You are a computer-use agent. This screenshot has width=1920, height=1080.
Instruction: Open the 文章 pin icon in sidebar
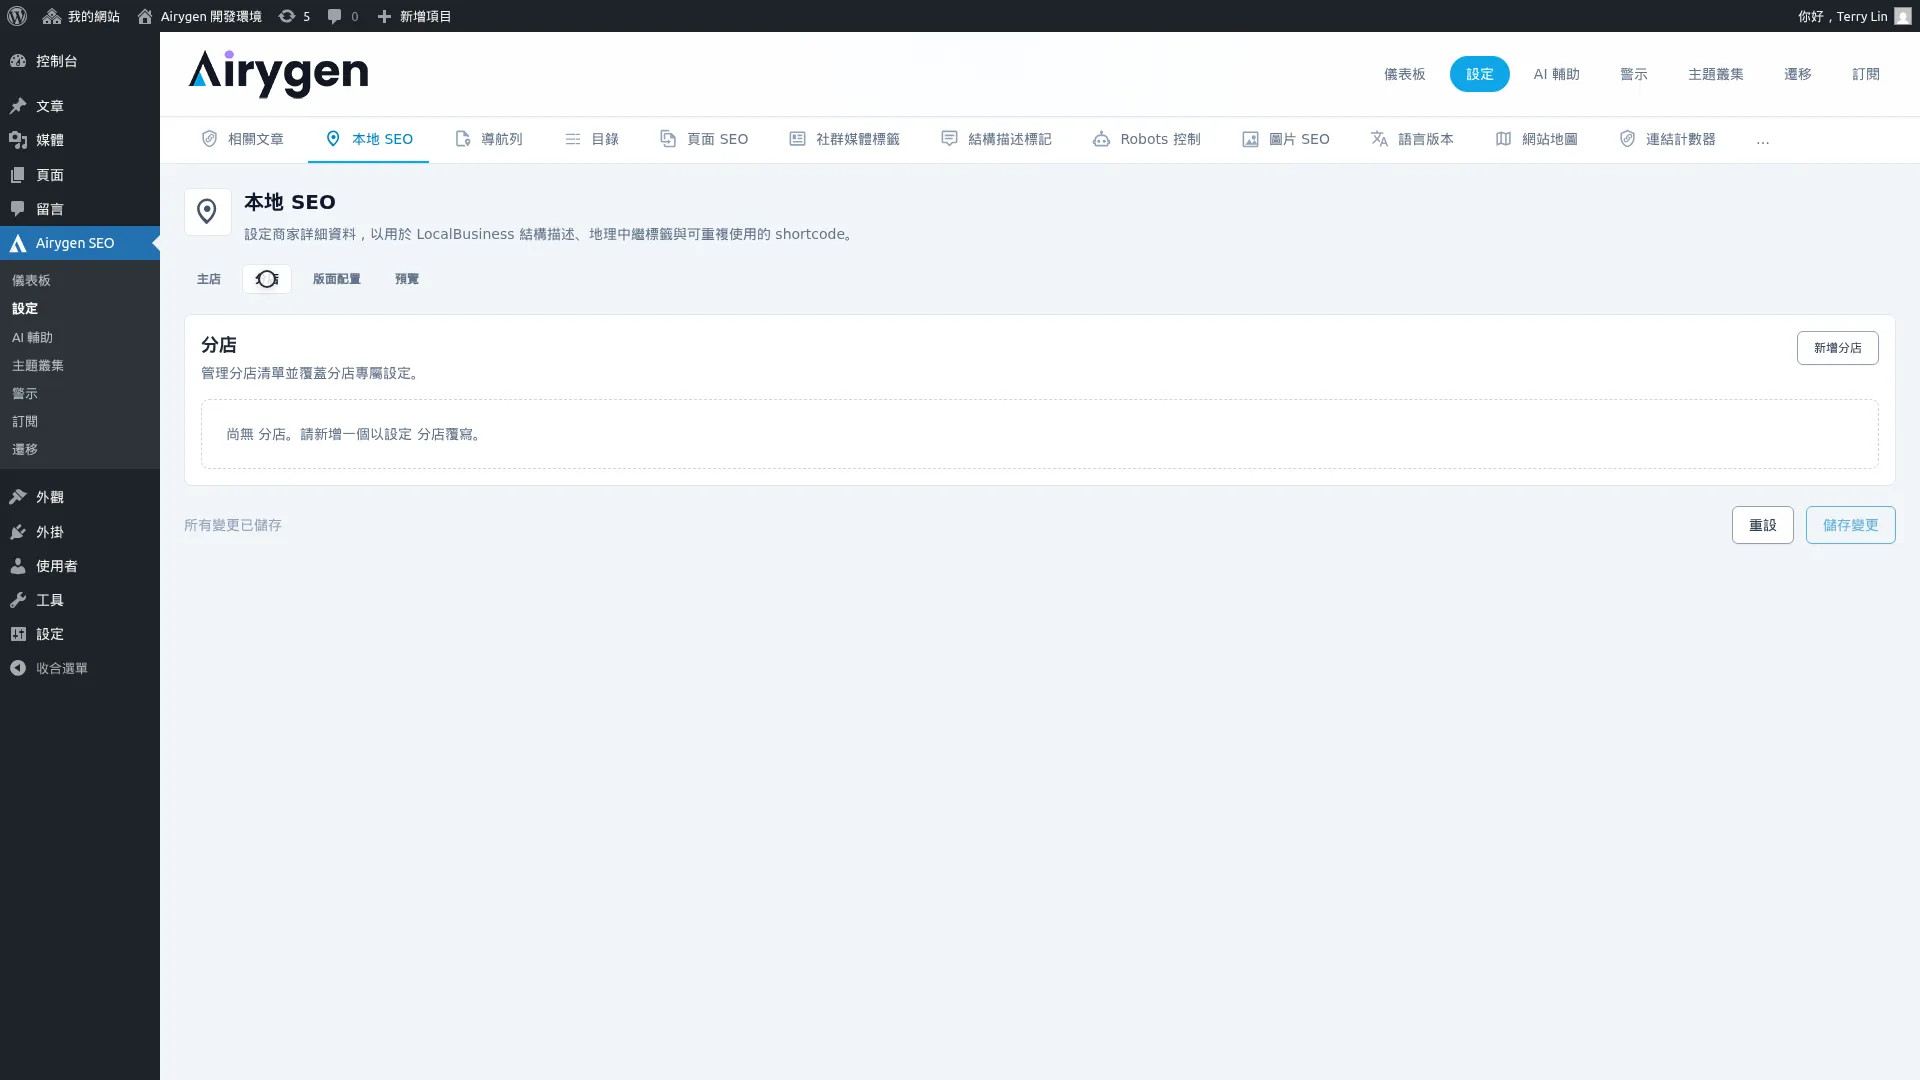click(x=18, y=106)
